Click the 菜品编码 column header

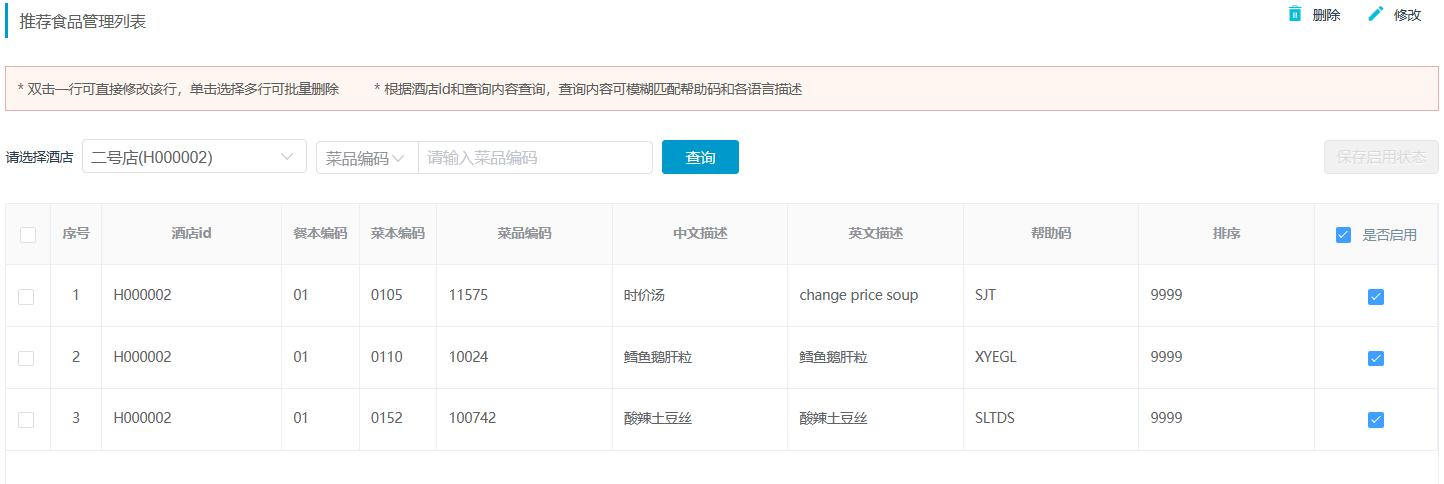point(524,234)
